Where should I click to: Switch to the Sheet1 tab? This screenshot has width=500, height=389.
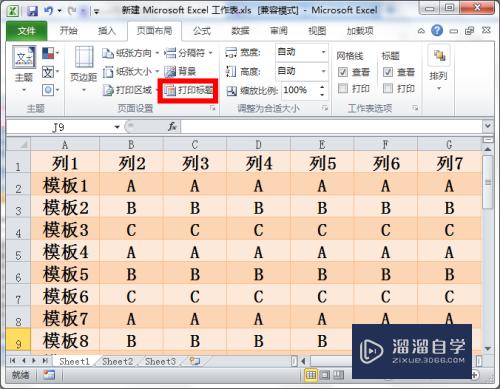tap(74, 361)
